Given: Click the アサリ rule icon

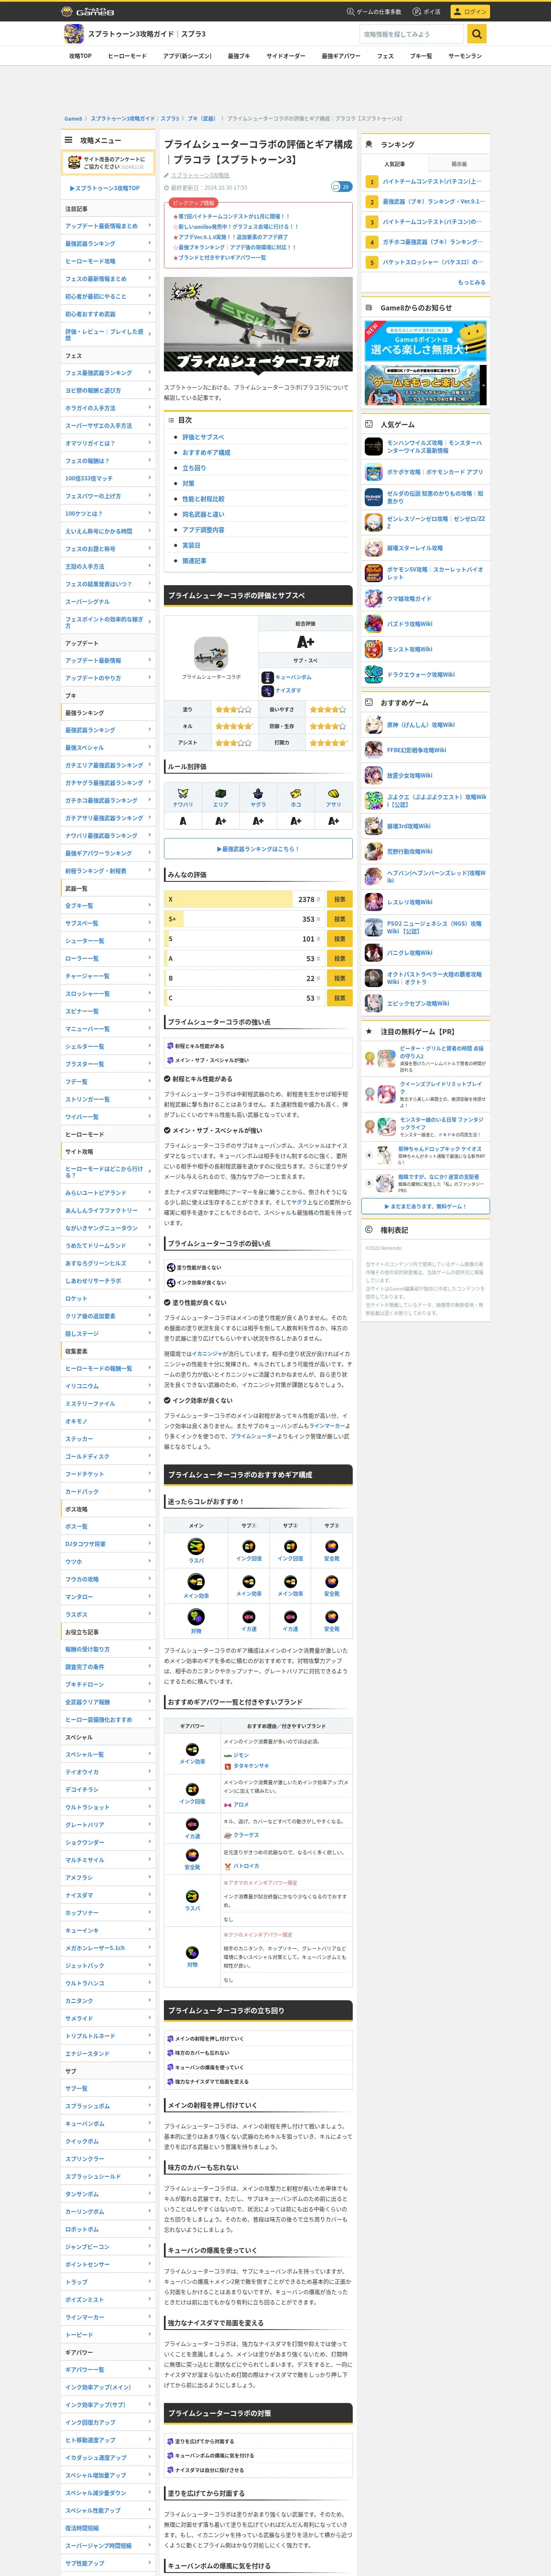Looking at the screenshot, I should pyautogui.click(x=333, y=794).
